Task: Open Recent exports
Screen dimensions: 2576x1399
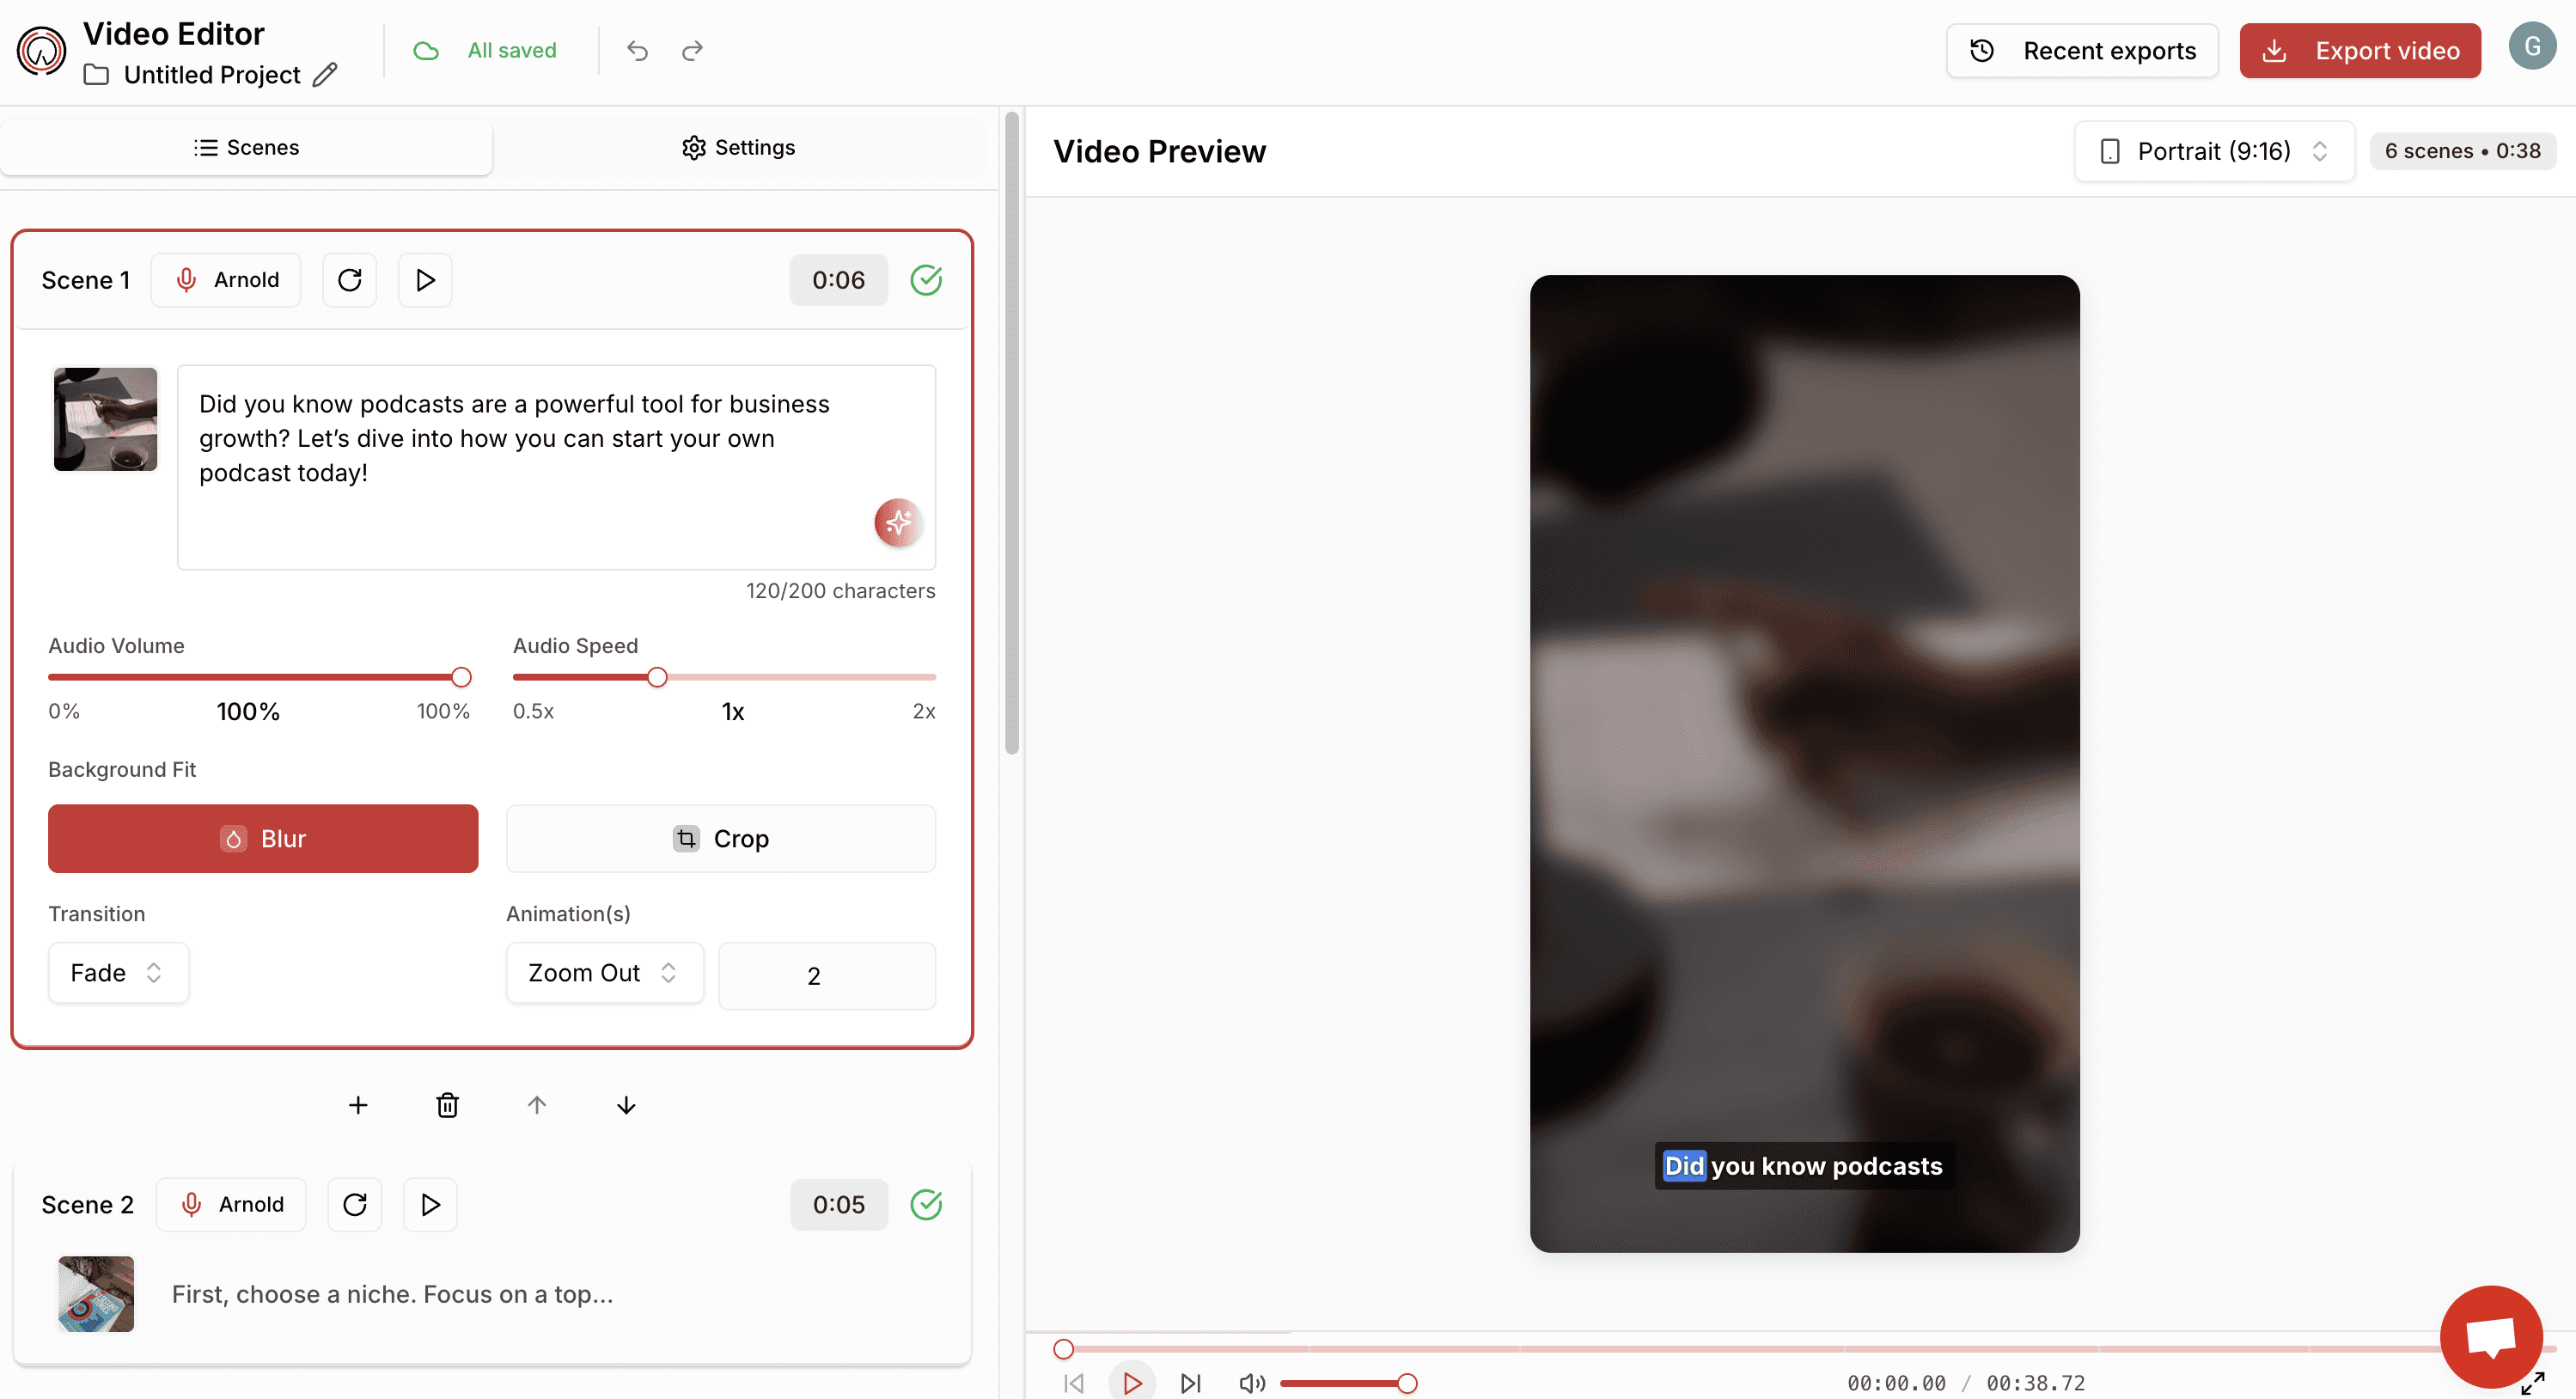Action: pyautogui.click(x=2082, y=50)
